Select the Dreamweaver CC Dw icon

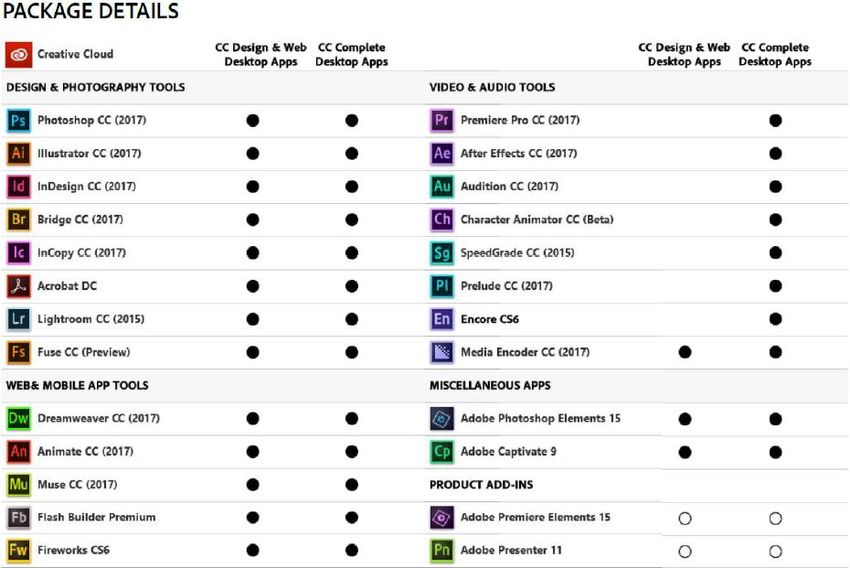coord(18,418)
